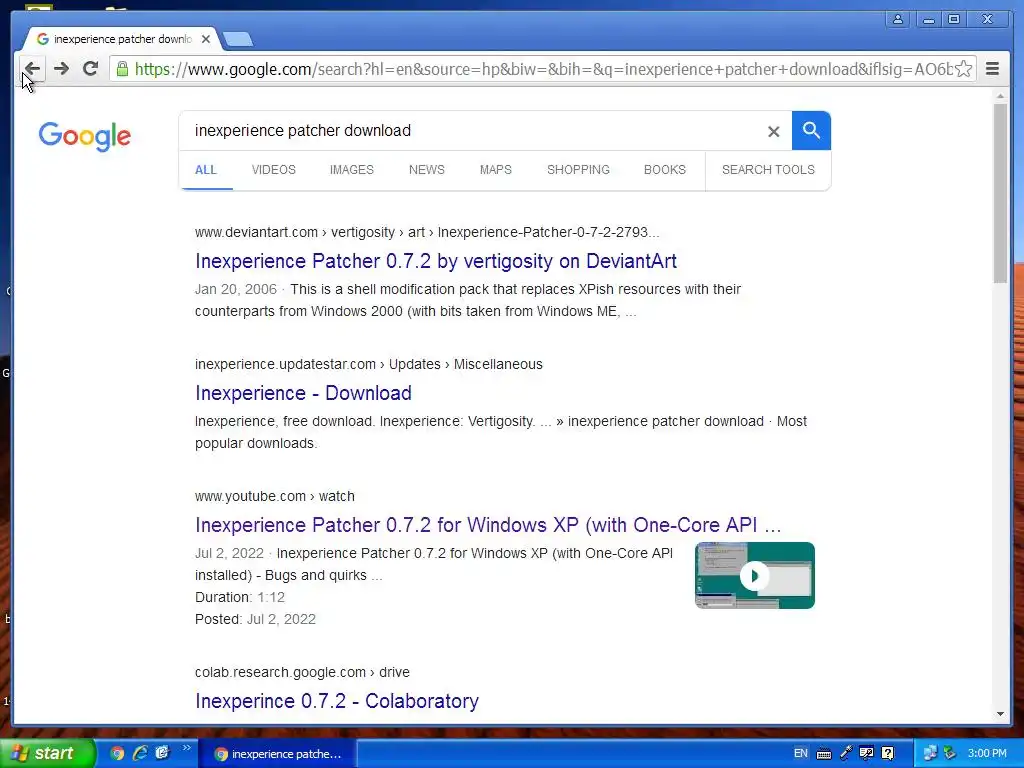1024x768 pixels.
Task: Click the blue search magnifier button
Action: pyautogui.click(x=811, y=131)
